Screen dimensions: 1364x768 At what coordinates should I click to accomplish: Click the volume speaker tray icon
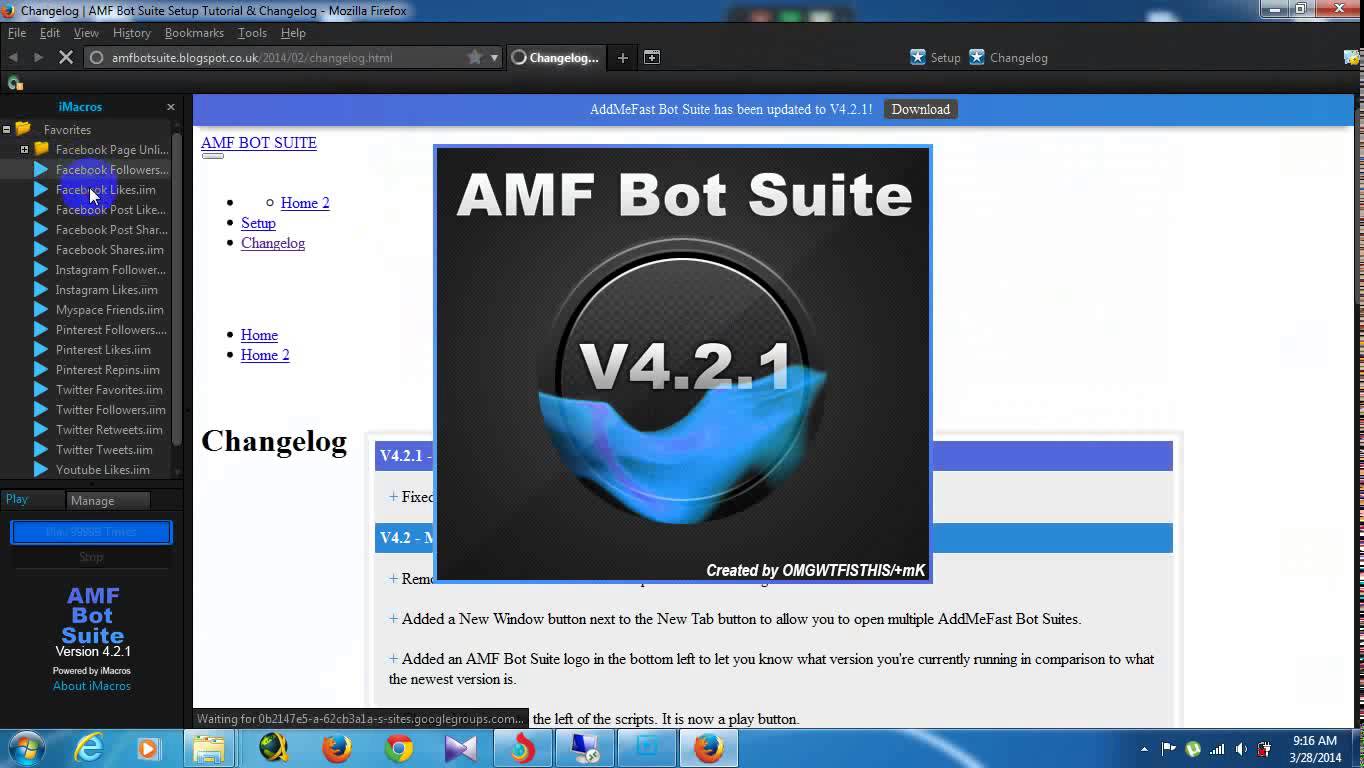coord(1241,749)
